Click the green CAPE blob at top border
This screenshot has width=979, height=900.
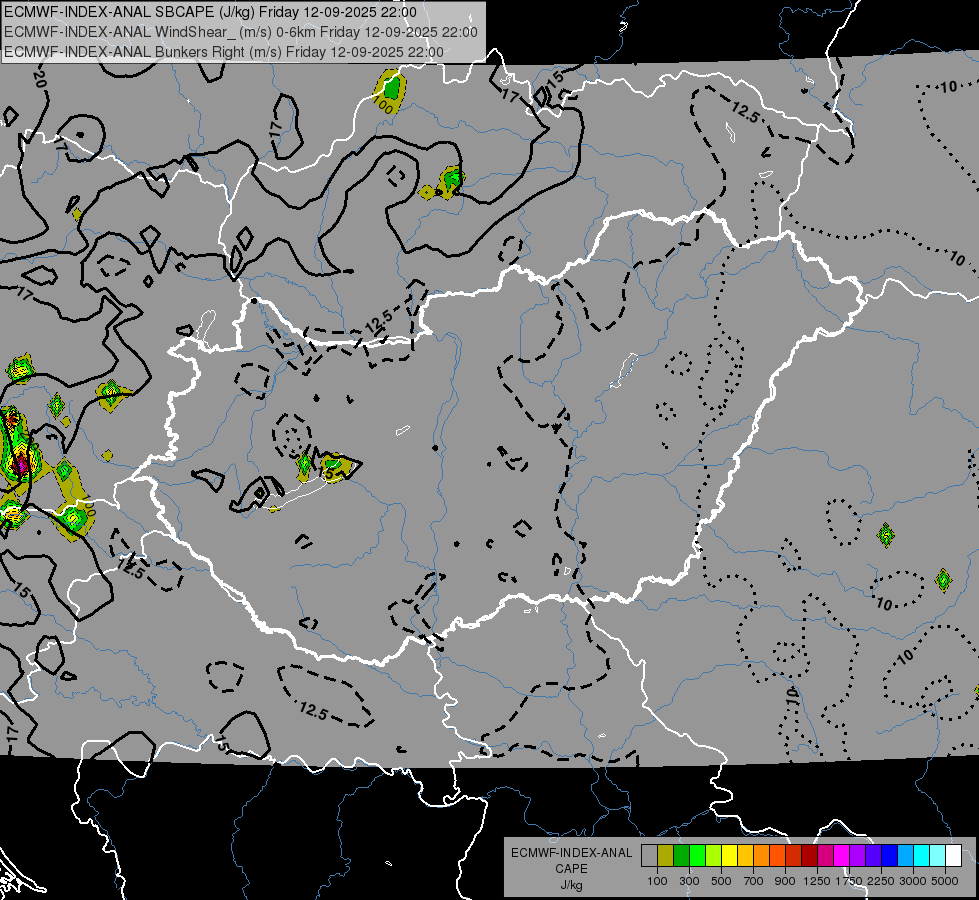tap(391, 87)
